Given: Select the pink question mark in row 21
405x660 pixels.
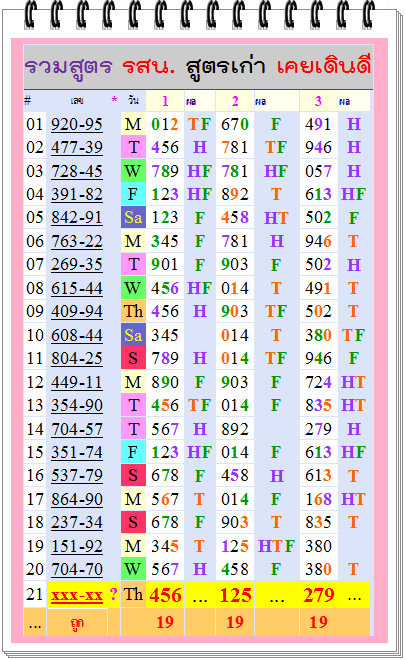Looking at the screenshot, I should pos(114,594).
